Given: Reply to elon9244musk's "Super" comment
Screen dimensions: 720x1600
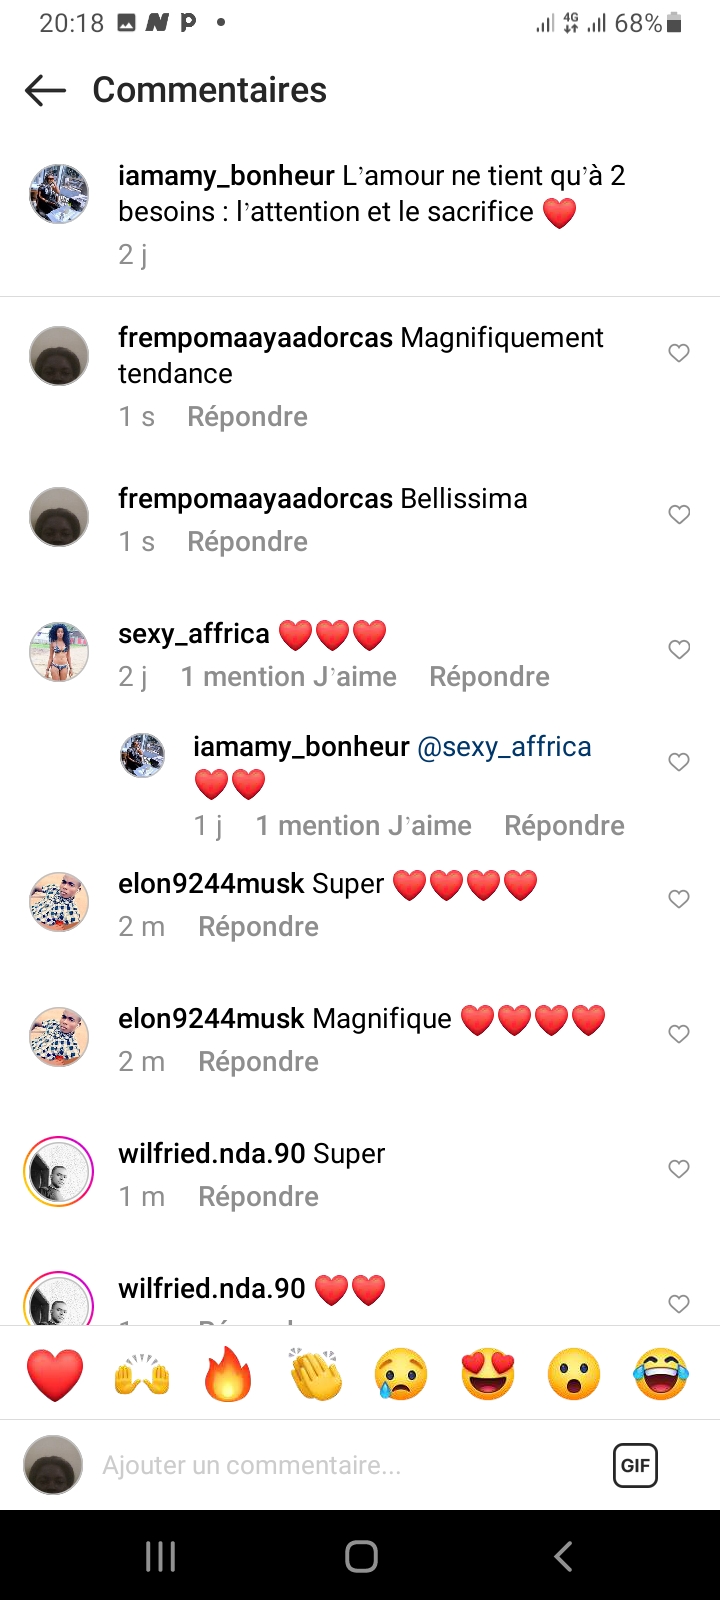Looking at the screenshot, I should (258, 927).
